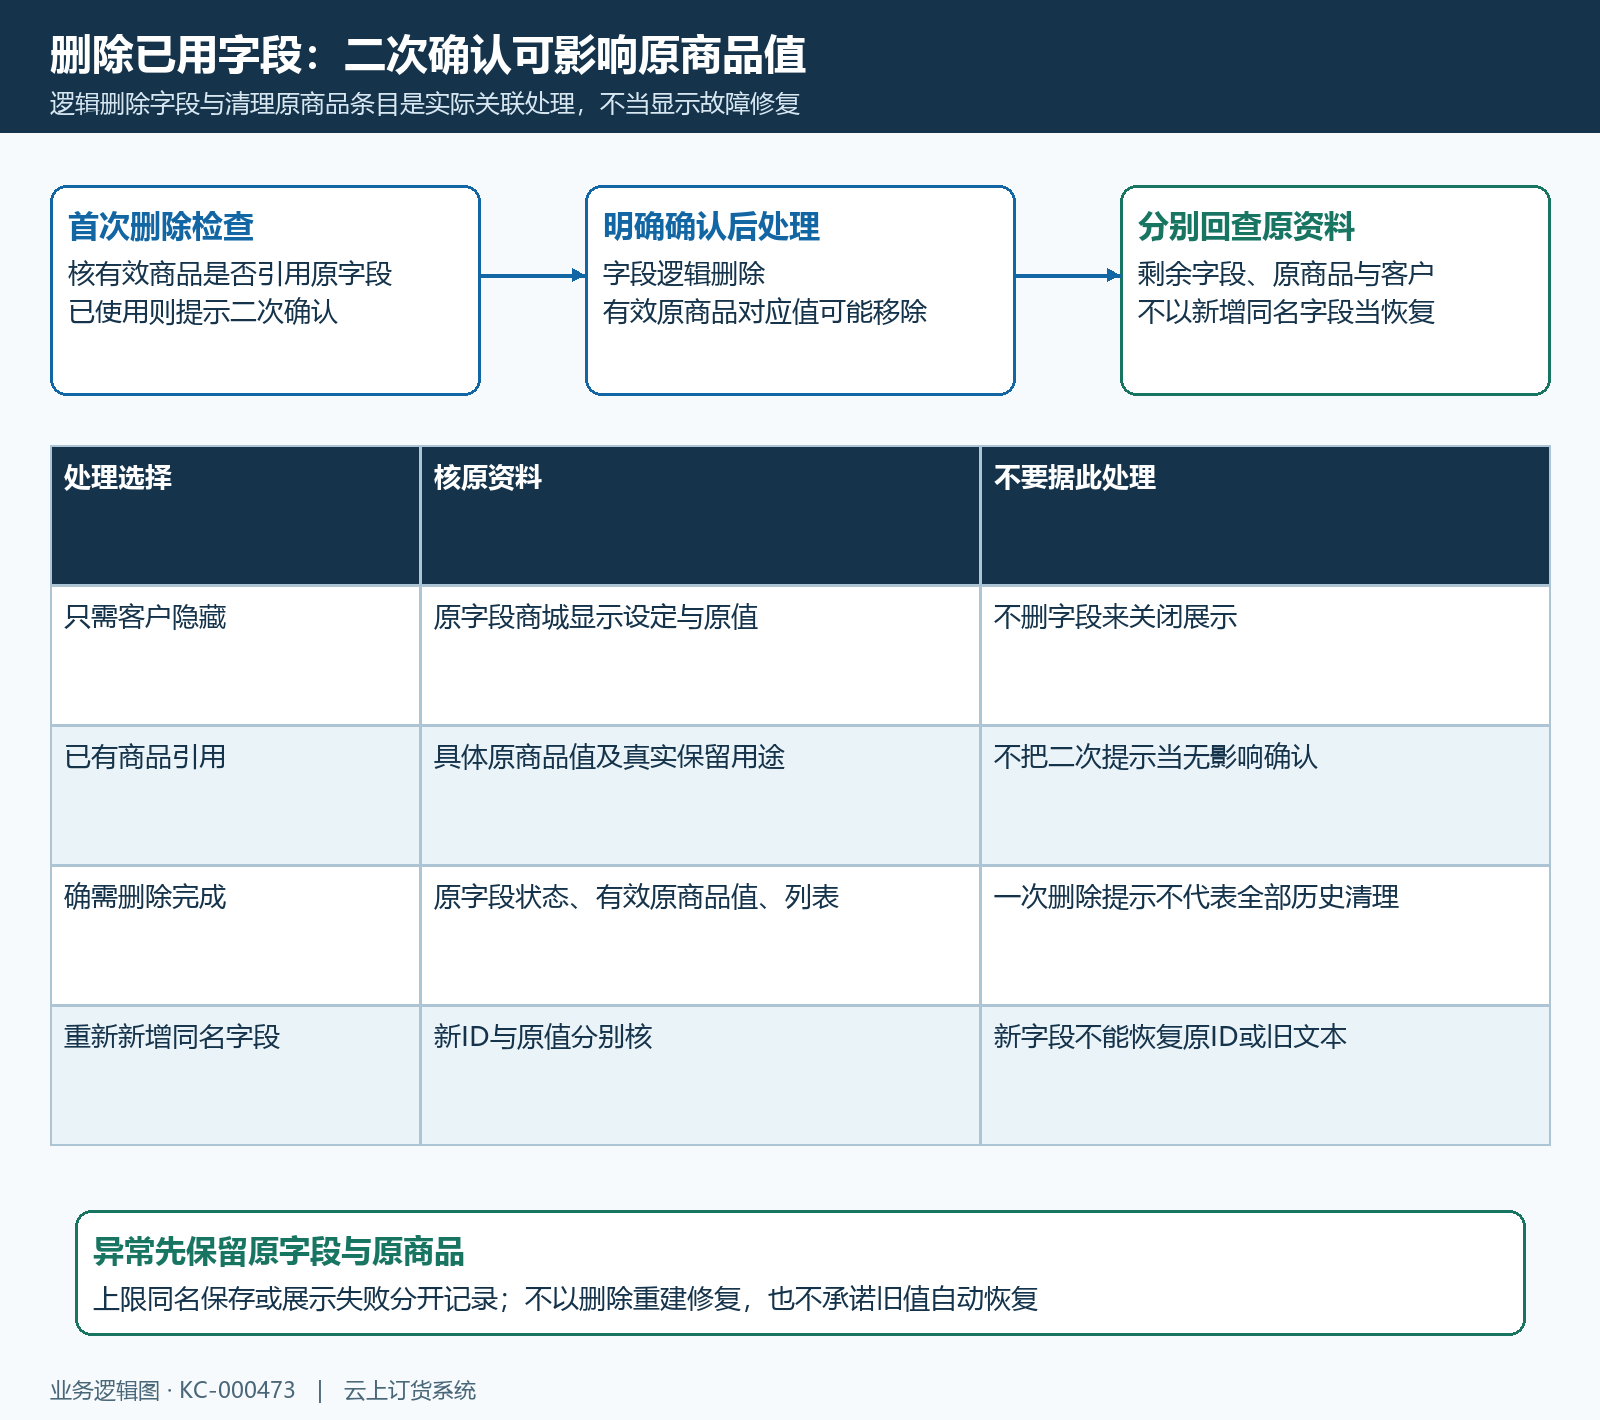The height and width of the screenshot is (1420, 1600).
Task: Click the 分别回查原资料 step heading
Action: [1246, 227]
